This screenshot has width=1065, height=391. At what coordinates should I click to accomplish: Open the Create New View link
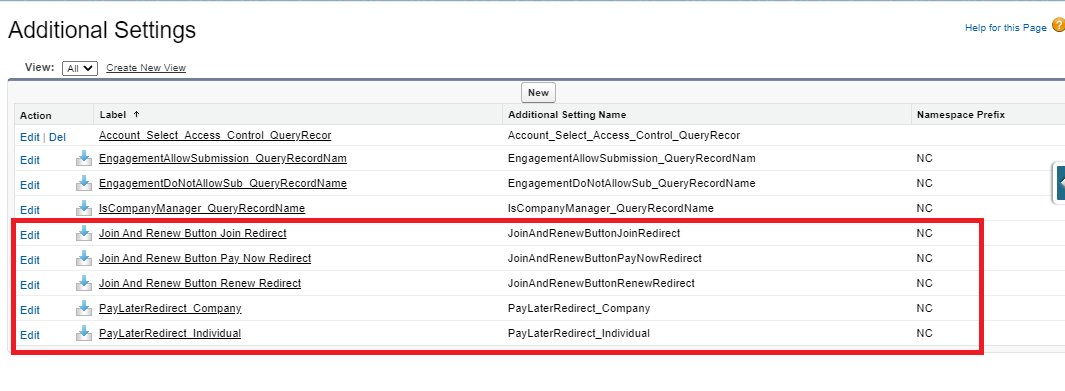(146, 68)
